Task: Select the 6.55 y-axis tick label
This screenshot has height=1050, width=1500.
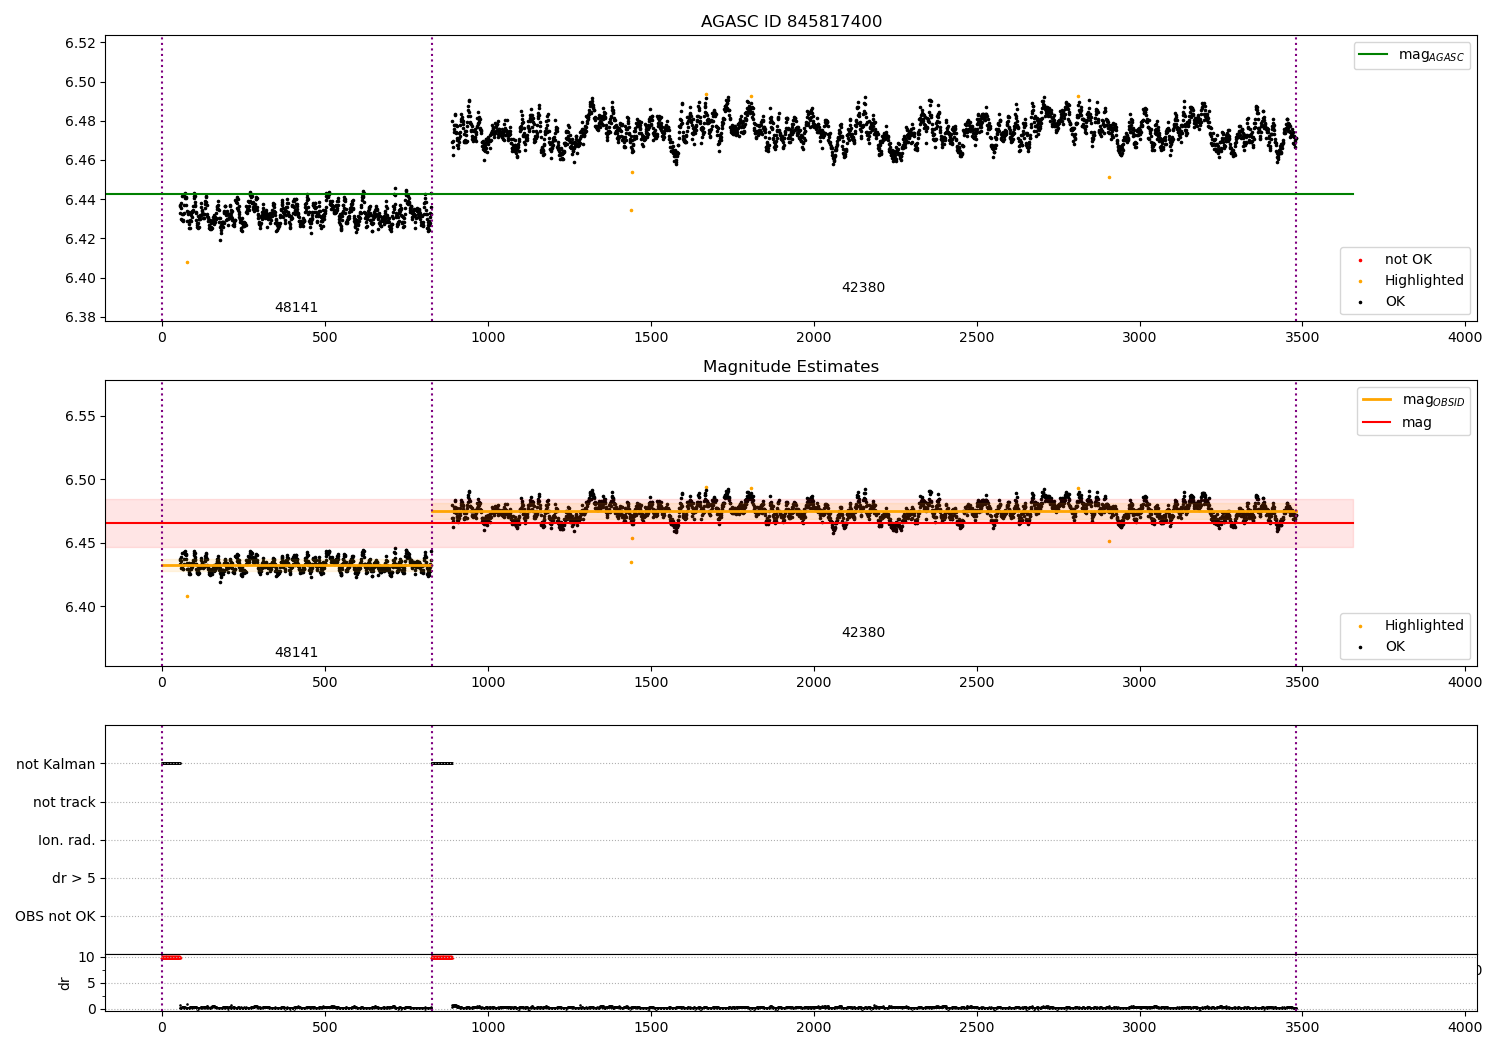Action: tap(80, 416)
